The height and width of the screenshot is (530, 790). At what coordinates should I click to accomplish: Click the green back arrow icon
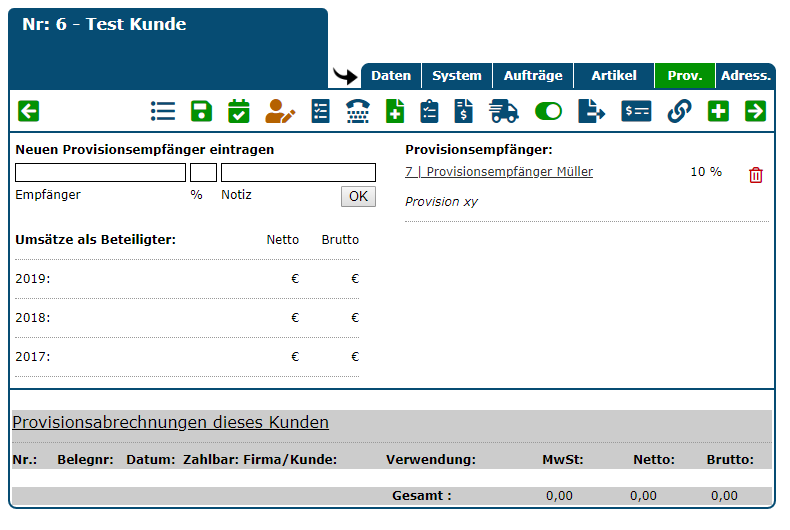[x=29, y=111]
